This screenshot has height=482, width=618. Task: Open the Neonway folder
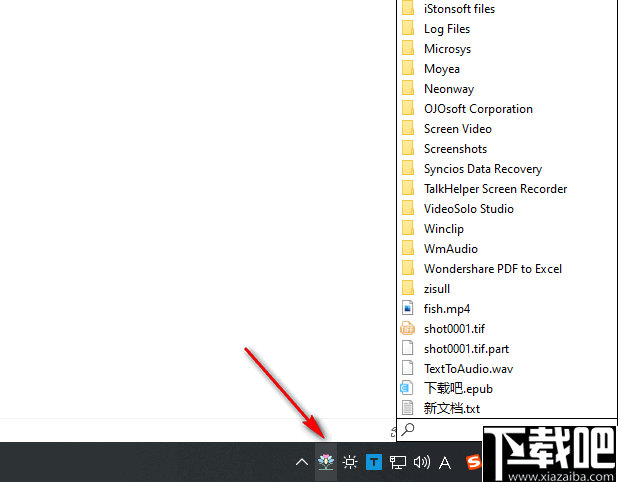pyautogui.click(x=449, y=89)
